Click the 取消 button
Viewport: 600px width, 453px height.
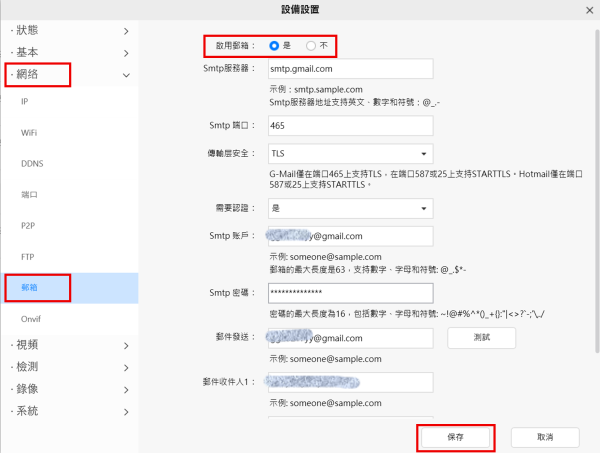[544, 437]
